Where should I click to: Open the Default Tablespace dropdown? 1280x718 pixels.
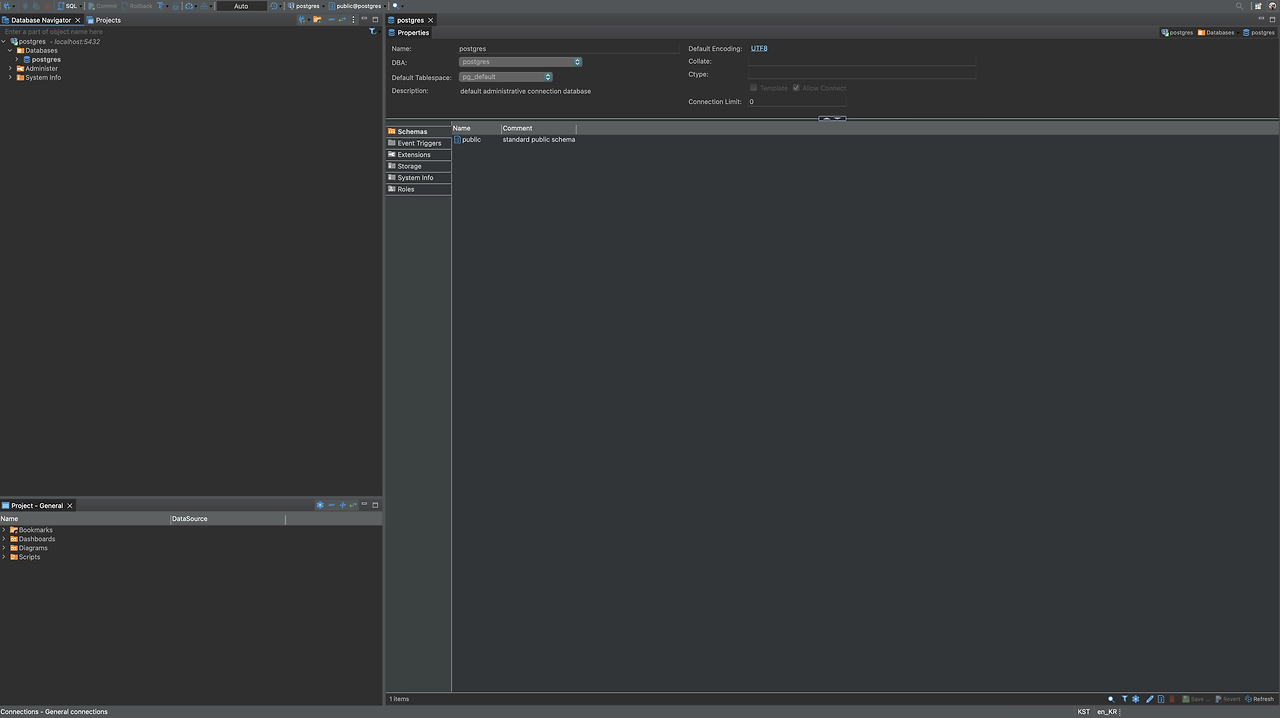coord(547,76)
